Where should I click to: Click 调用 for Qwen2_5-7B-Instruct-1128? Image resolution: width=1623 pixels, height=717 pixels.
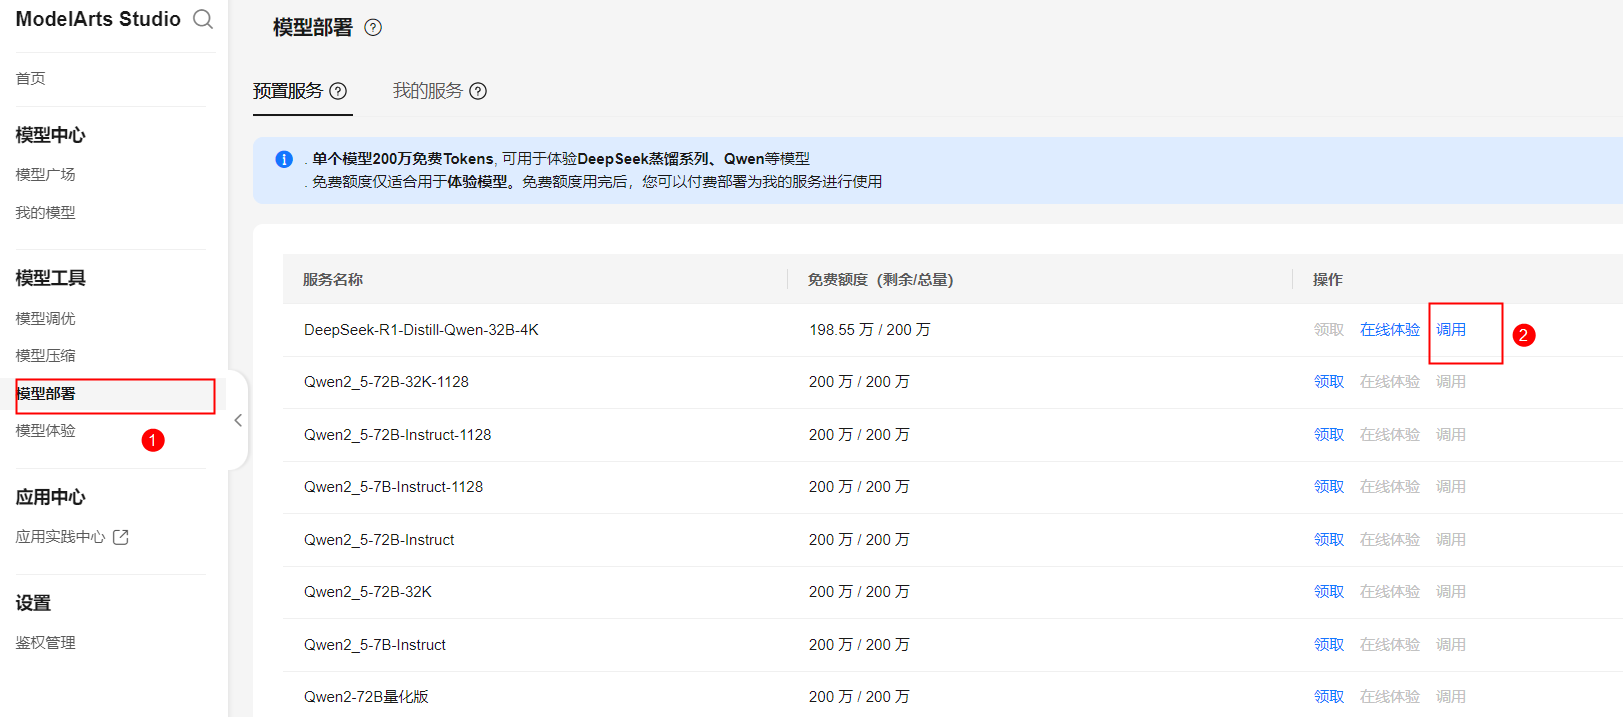point(1451,486)
